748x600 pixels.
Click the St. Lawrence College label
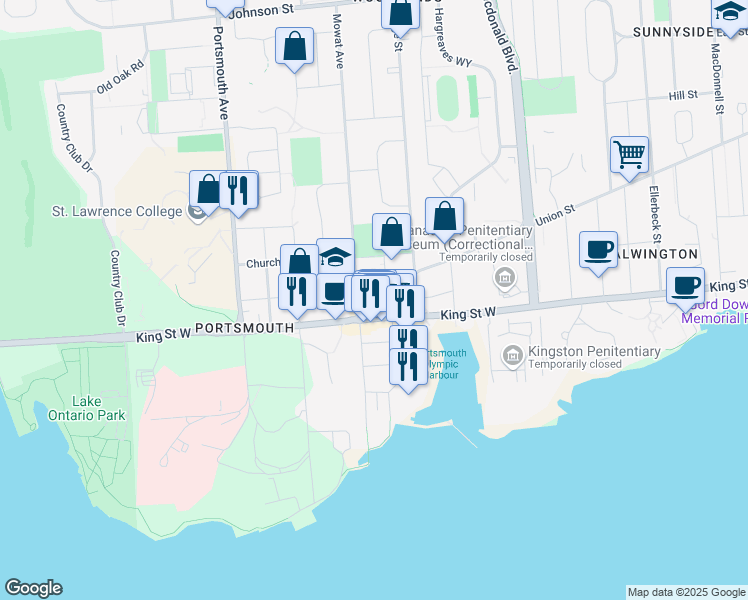pyautogui.click(x=117, y=211)
